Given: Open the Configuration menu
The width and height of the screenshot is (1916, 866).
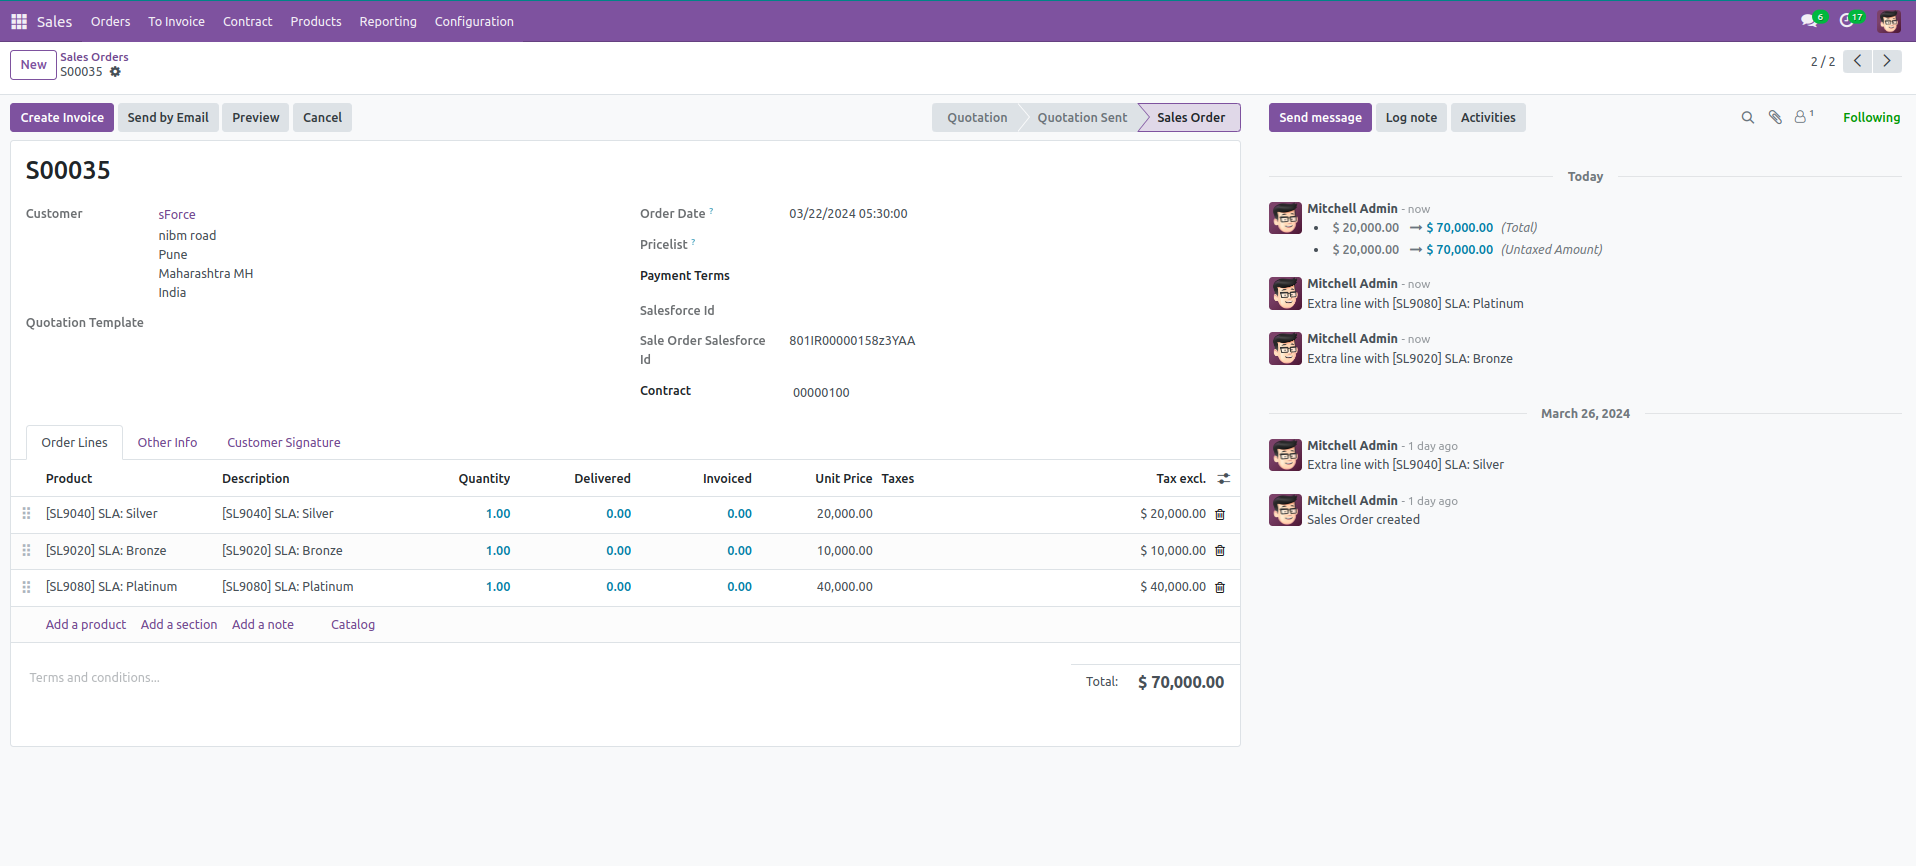Looking at the screenshot, I should click(x=474, y=21).
